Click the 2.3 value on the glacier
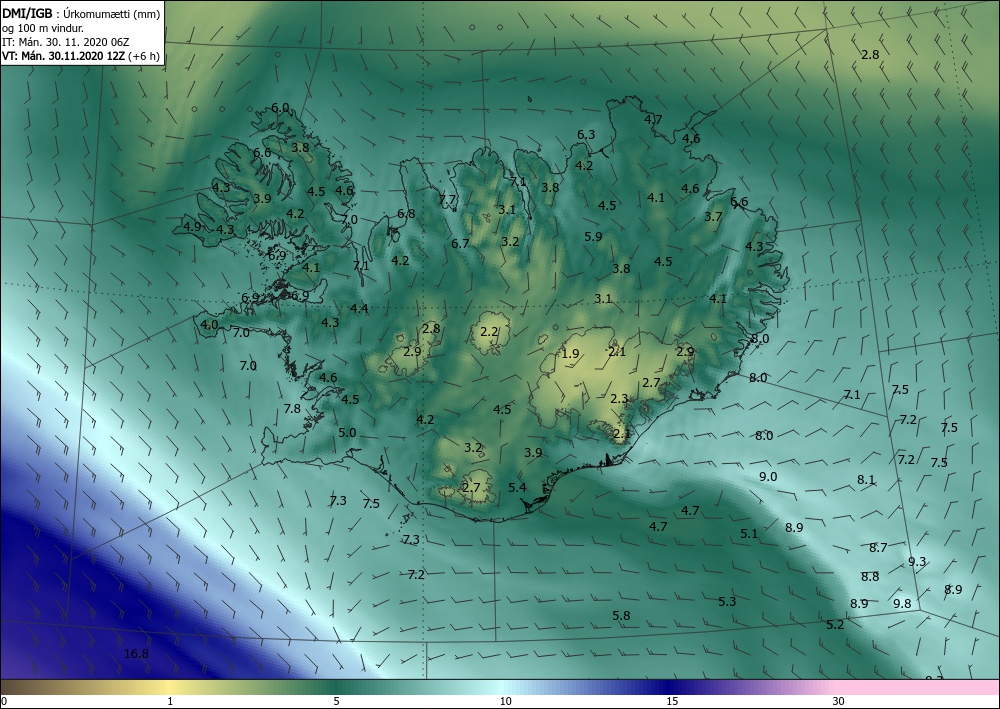Image resolution: width=1000 pixels, height=709 pixels. click(619, 399)
